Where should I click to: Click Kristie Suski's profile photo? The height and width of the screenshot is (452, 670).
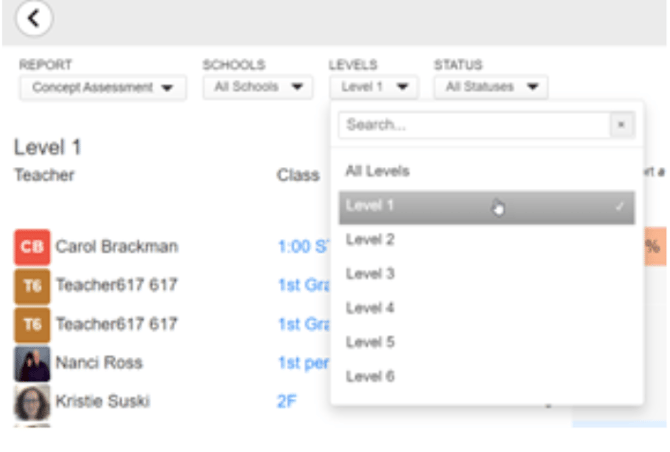pyautogui.click(x=31, y=401)
